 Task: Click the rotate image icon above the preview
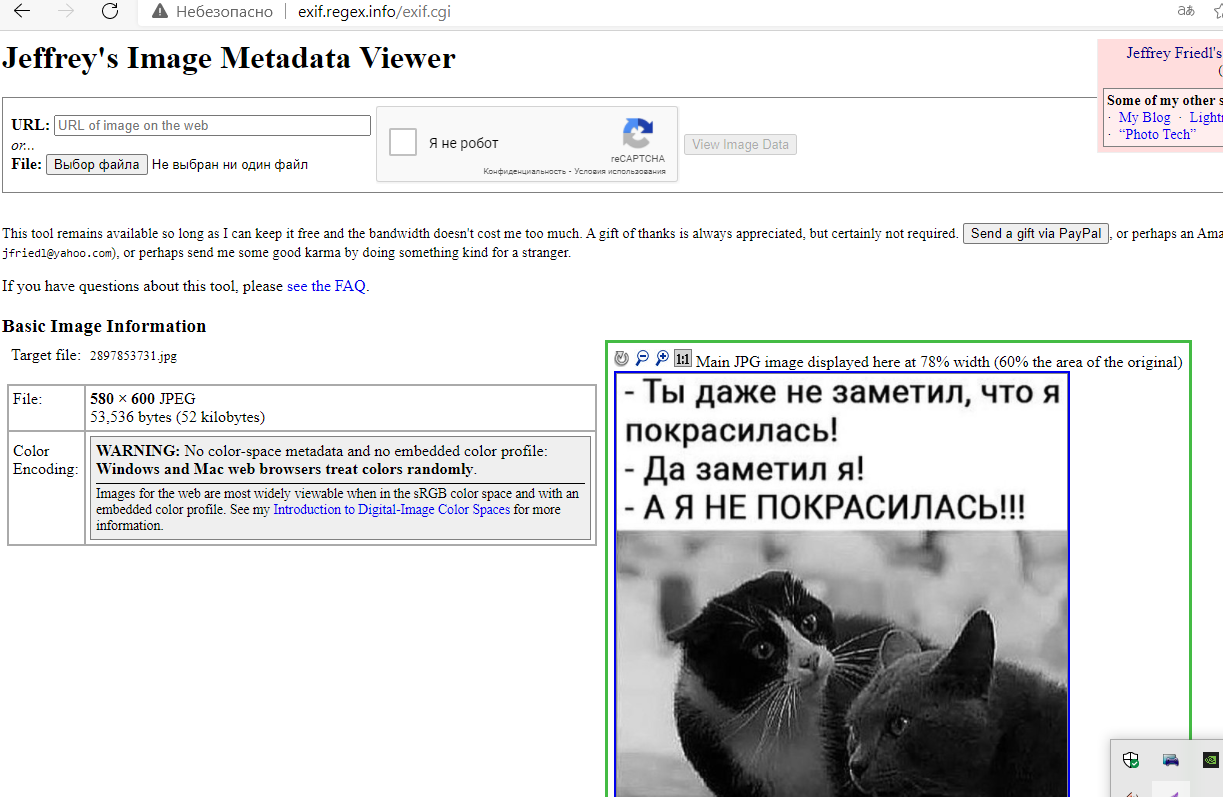[x=622, y=358]
